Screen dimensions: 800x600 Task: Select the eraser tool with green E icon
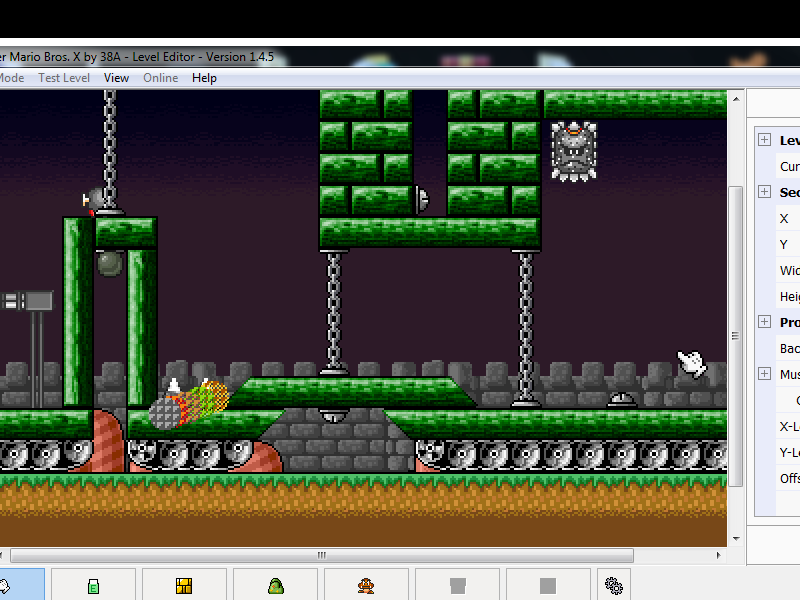pos(93,585)
